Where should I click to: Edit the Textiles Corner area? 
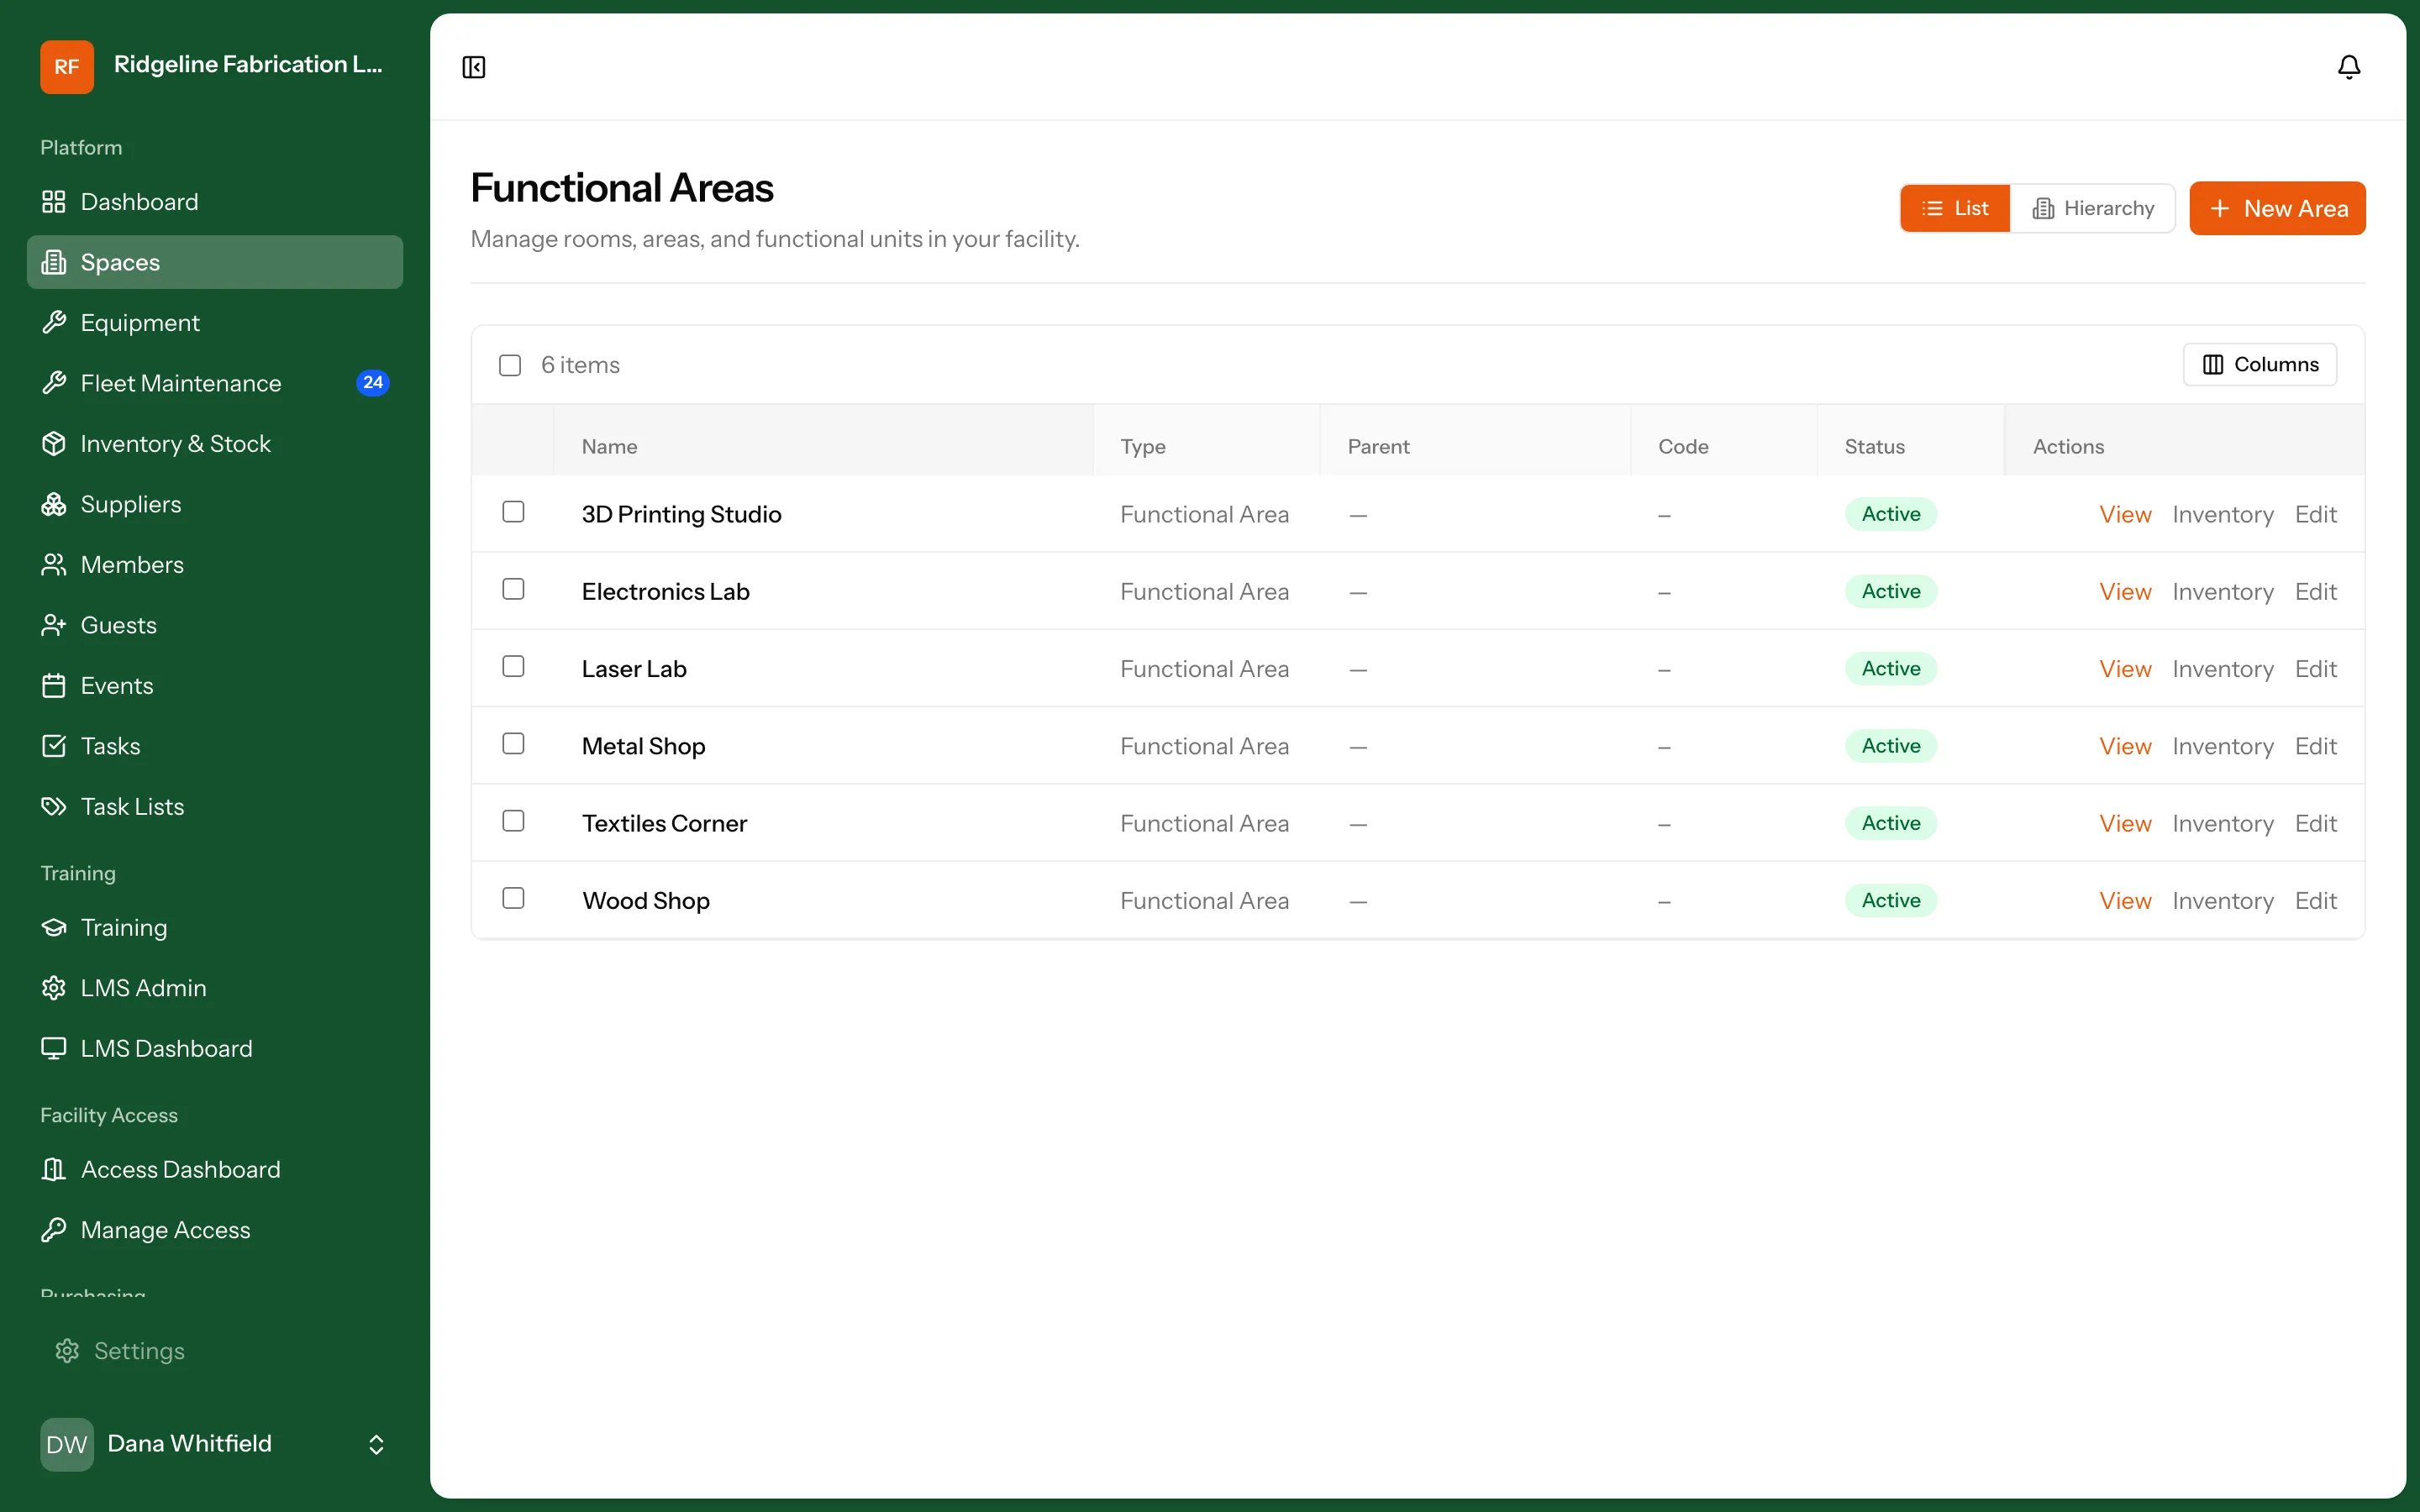click(2315, 824)
